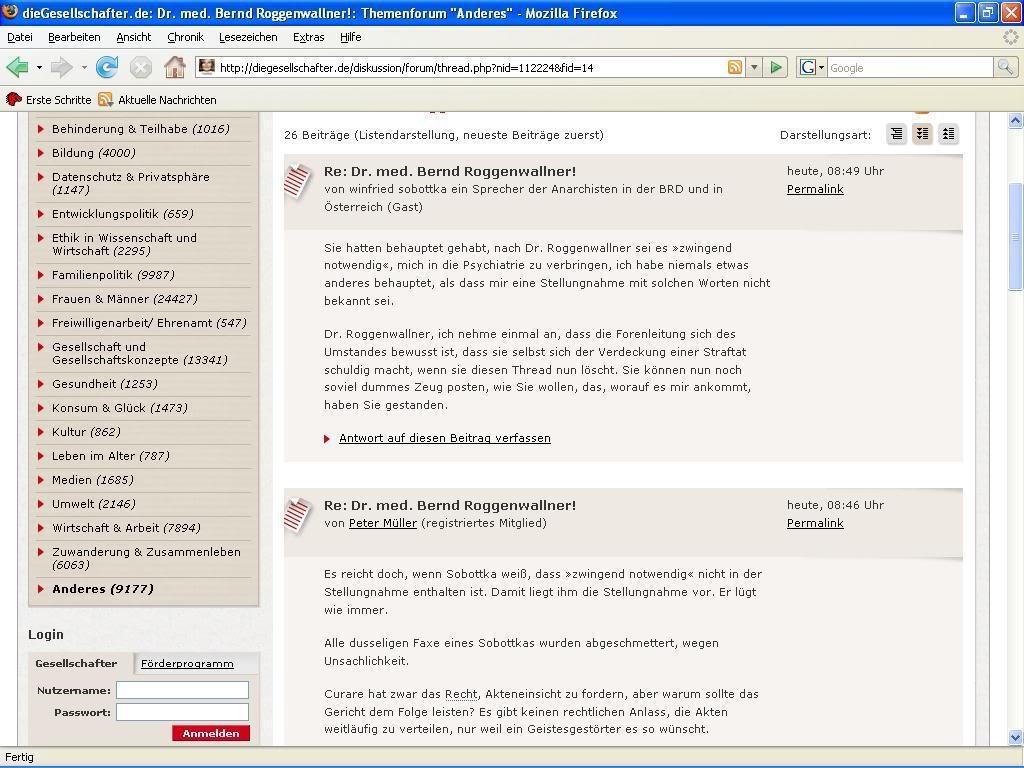Reload the page with the refresh icon
1024x768 pixels.
click(107, 68)
